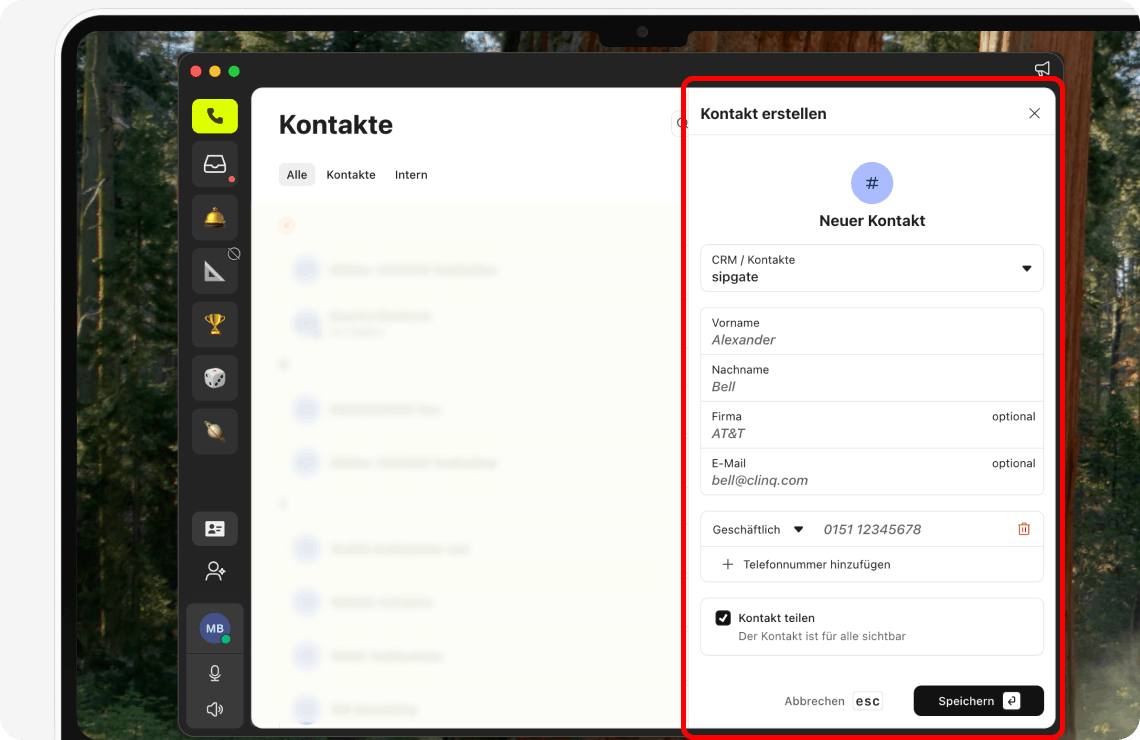
Task: Mute the microphone in the sidebar
Action: pos(214,672)
